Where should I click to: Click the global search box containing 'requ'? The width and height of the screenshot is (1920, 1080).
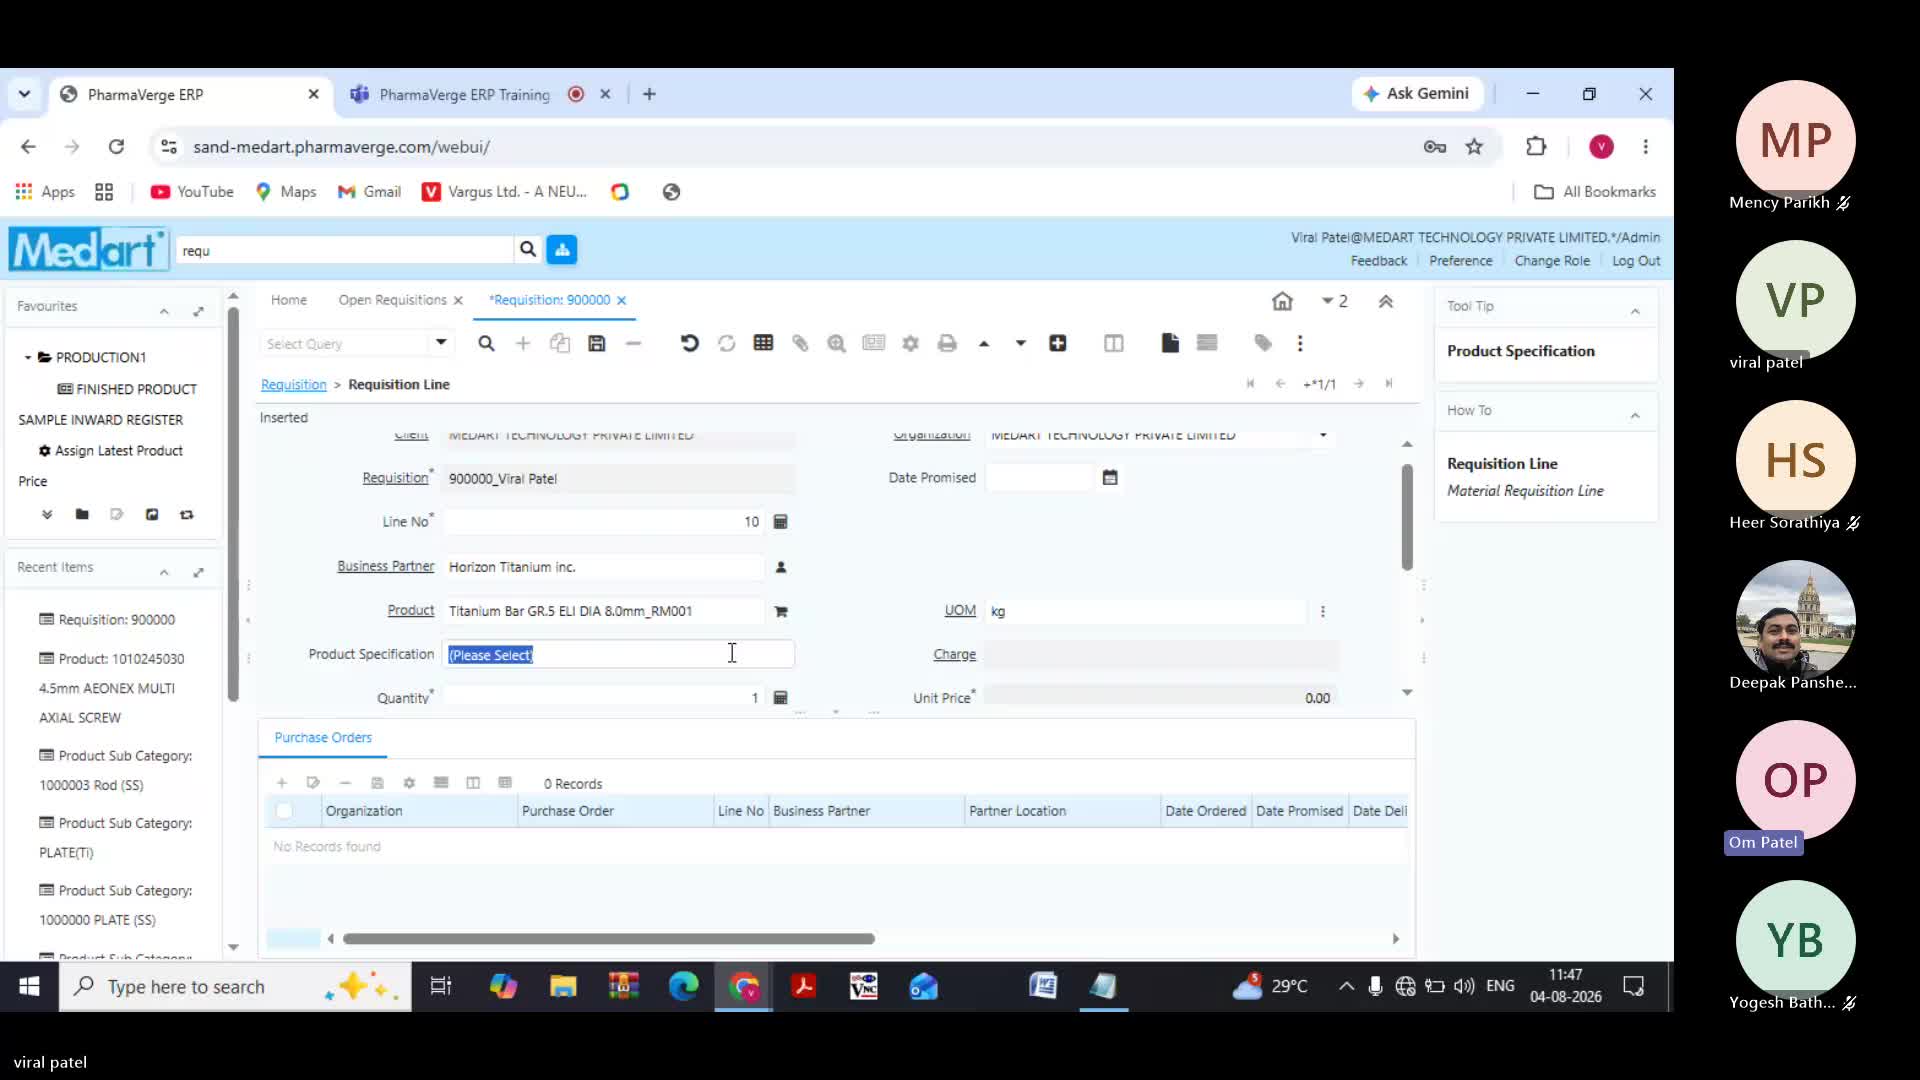[345, 250]
